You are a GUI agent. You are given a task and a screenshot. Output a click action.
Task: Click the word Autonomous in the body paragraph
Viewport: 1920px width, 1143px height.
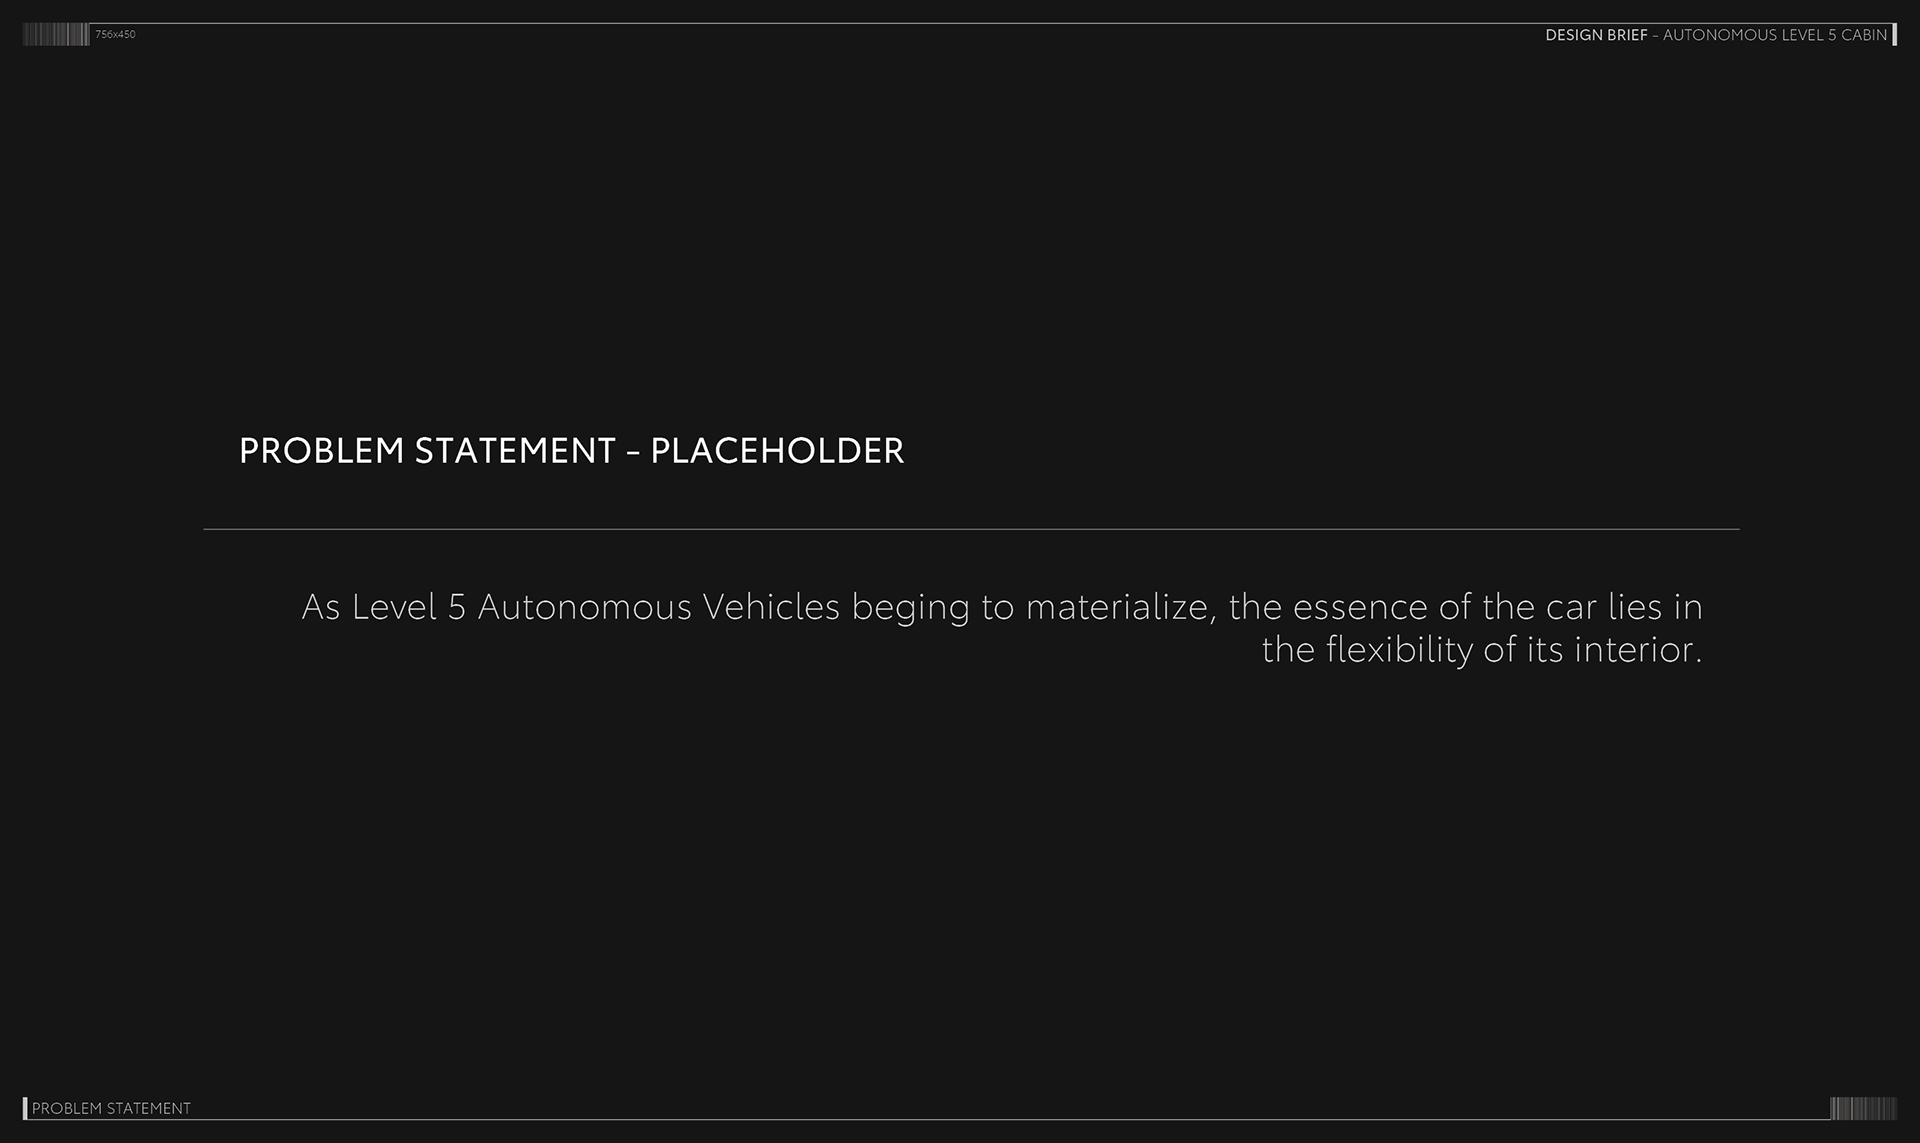[x=584, y=607]
